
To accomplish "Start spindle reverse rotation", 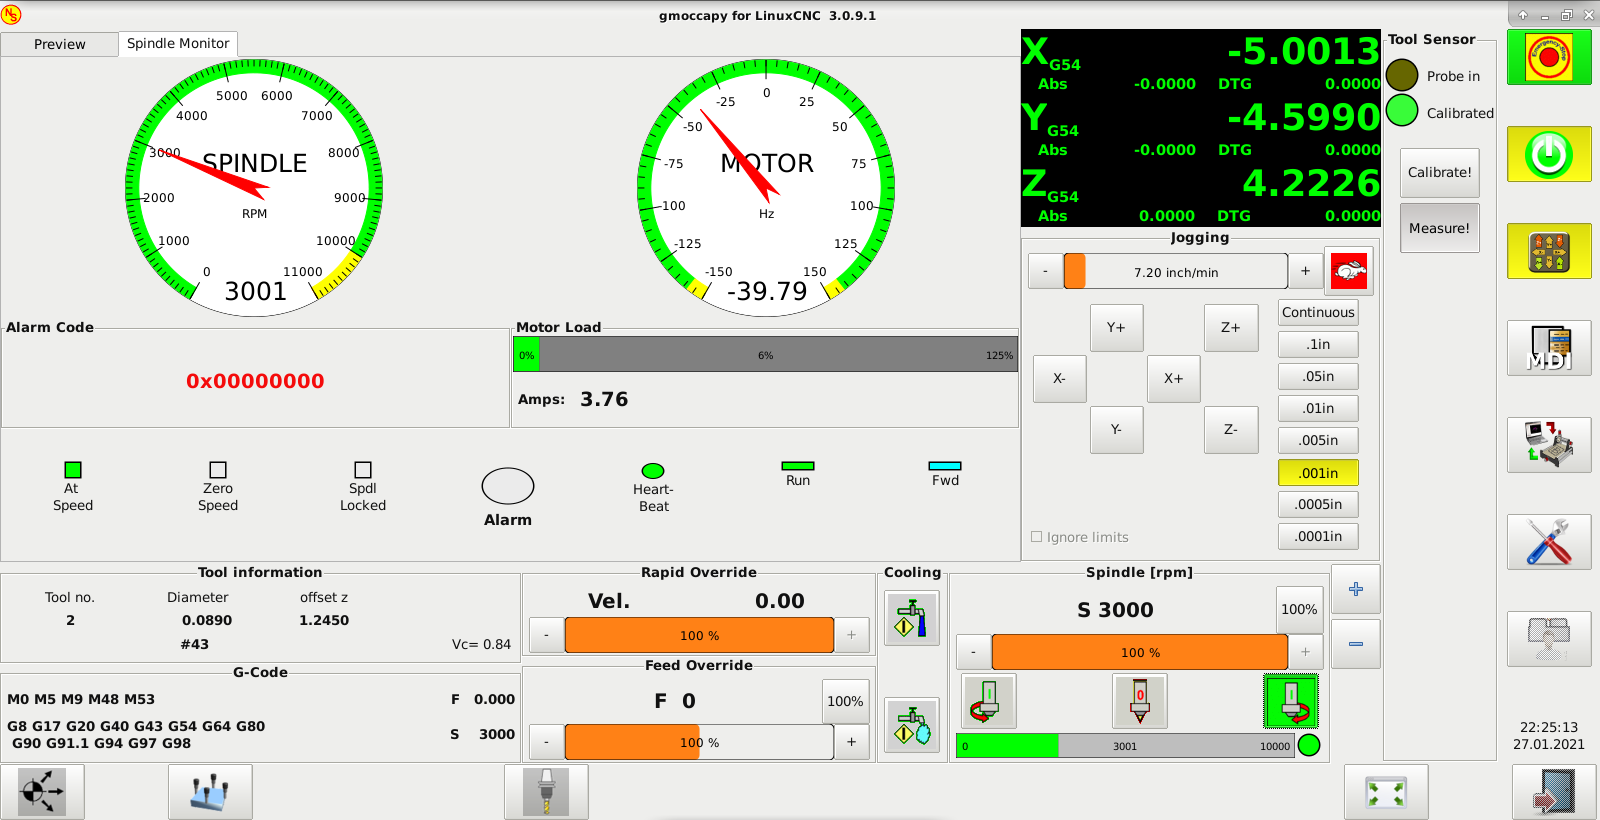I will 989,700.
